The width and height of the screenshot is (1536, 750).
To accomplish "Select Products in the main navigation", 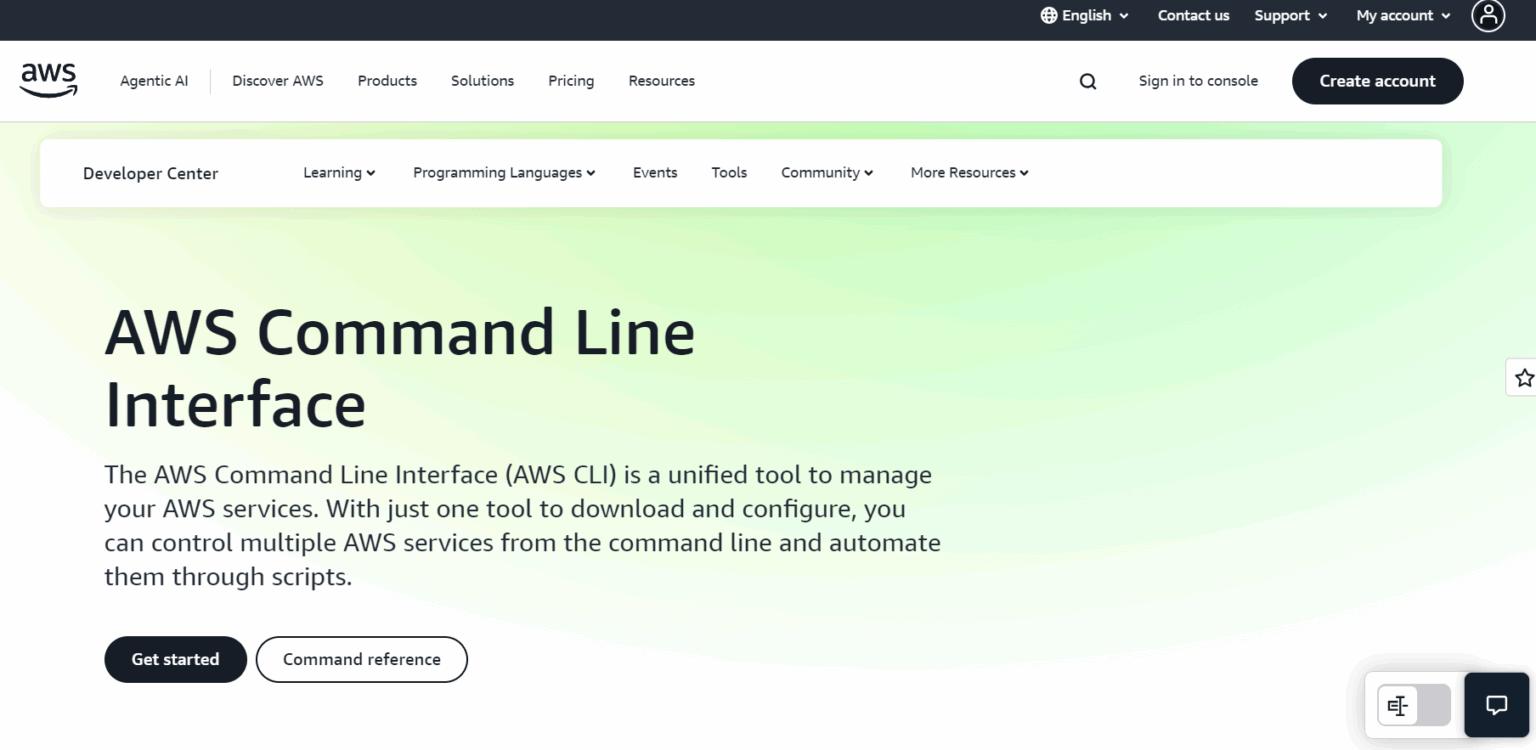I will (x=387, y=81).
